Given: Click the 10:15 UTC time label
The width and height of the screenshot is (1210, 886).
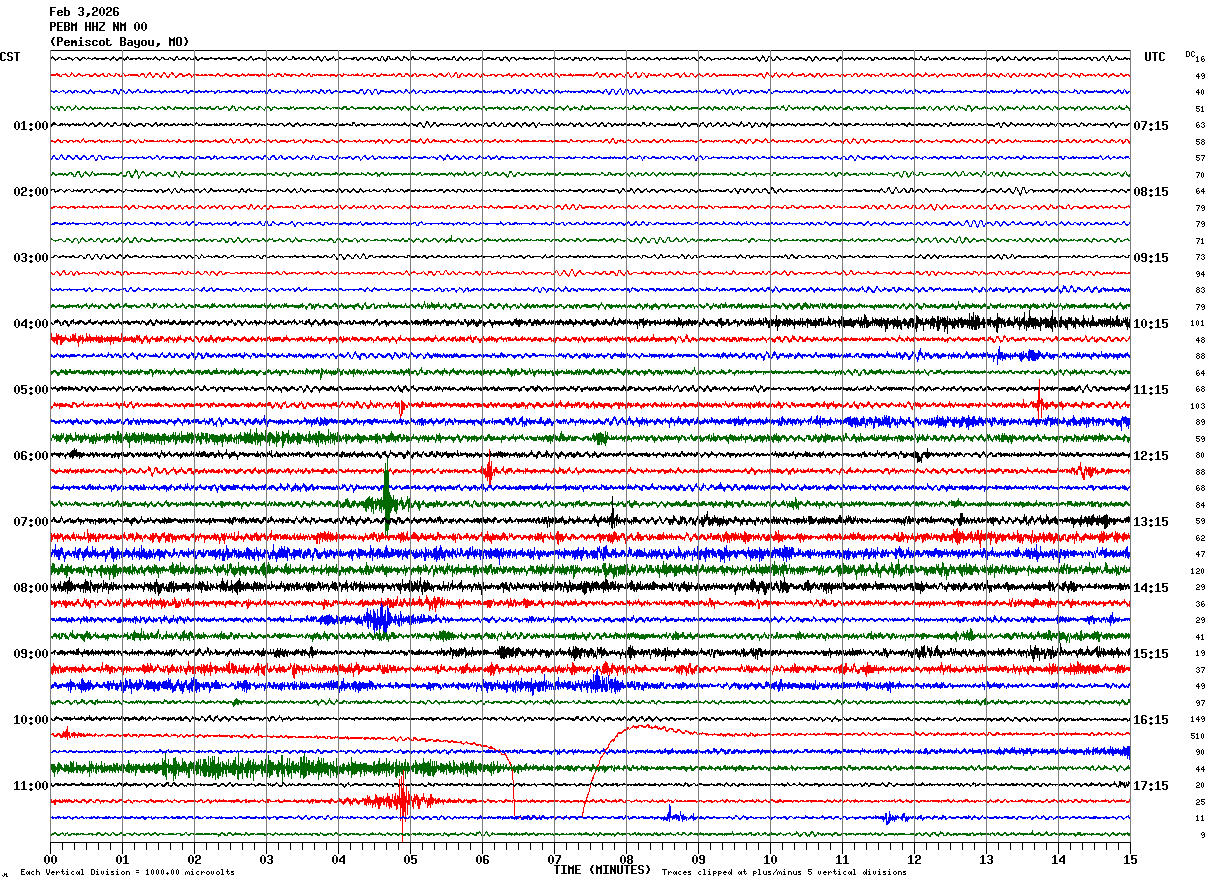Looking at the screenshot, I should coord(1151,324).
